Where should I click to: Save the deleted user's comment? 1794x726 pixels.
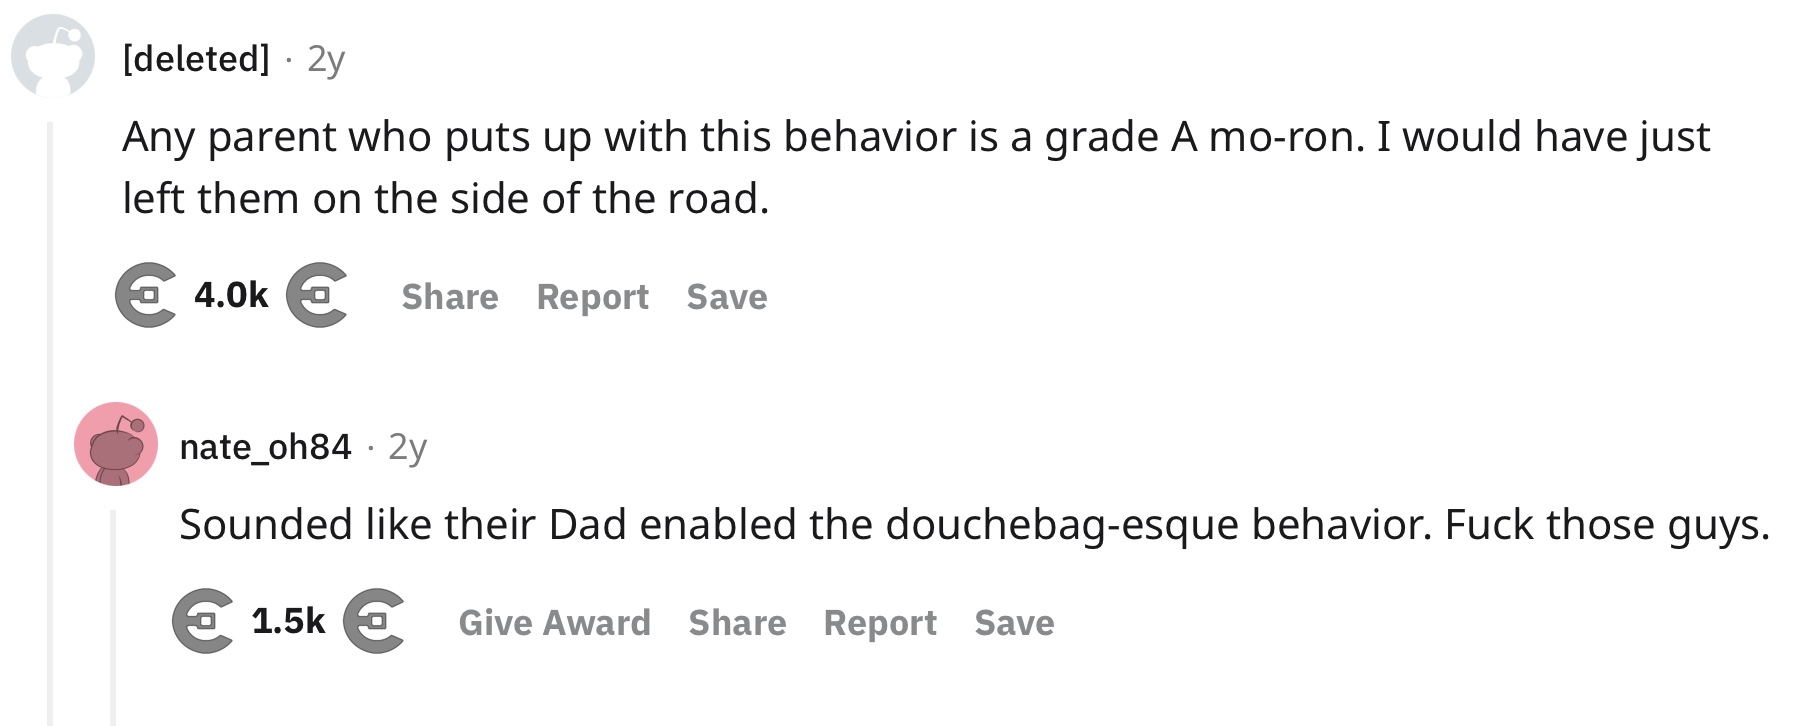(x=727, y=297)
